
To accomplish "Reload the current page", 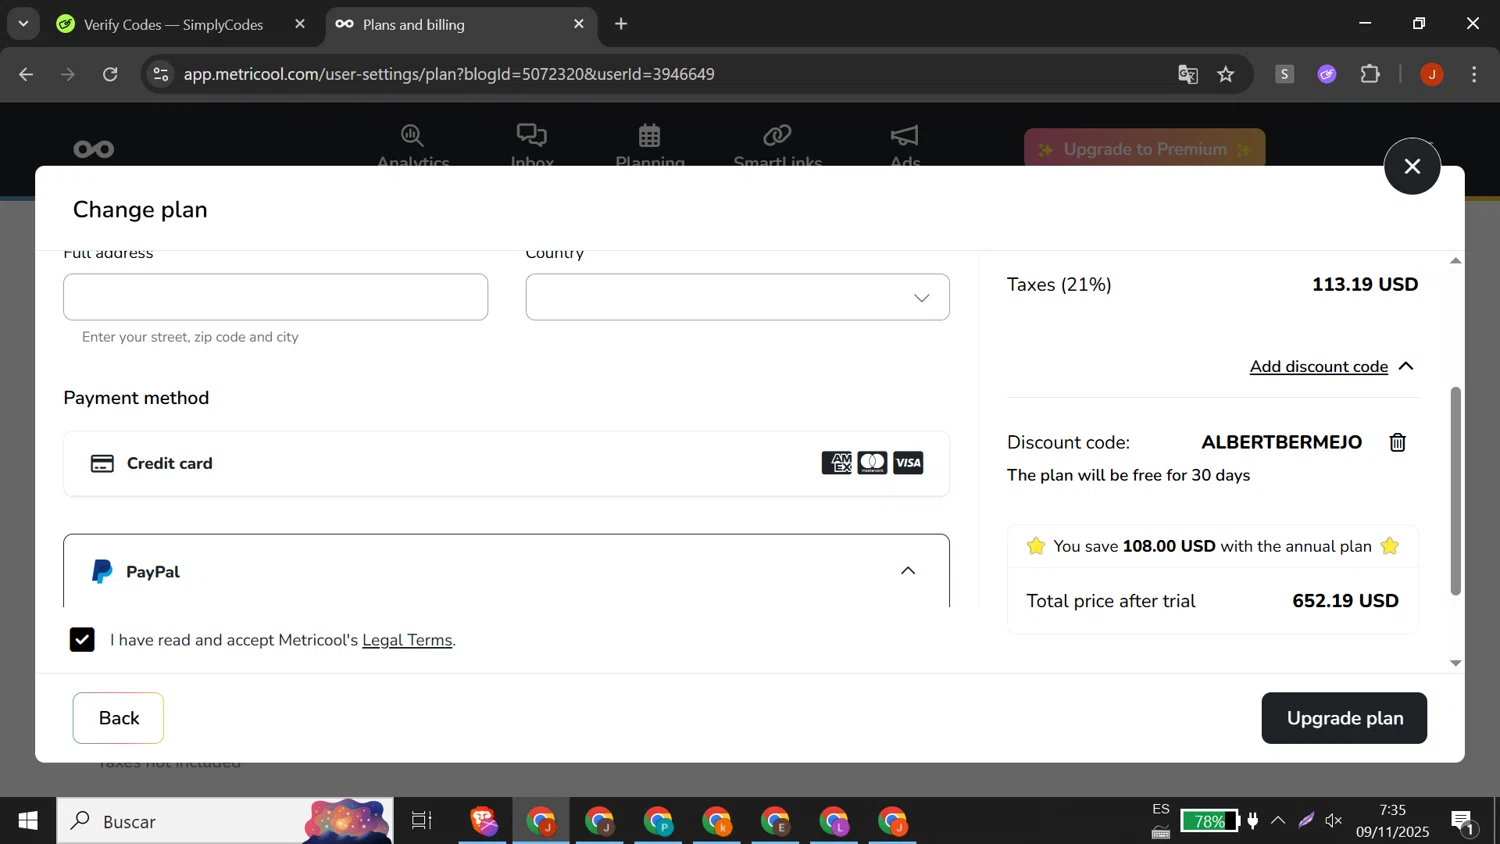I will (111, 74).
